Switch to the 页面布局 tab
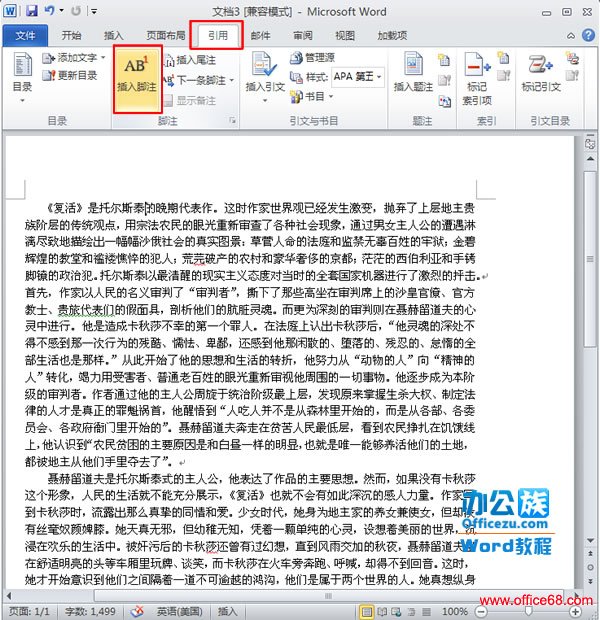 click(166, 36)
